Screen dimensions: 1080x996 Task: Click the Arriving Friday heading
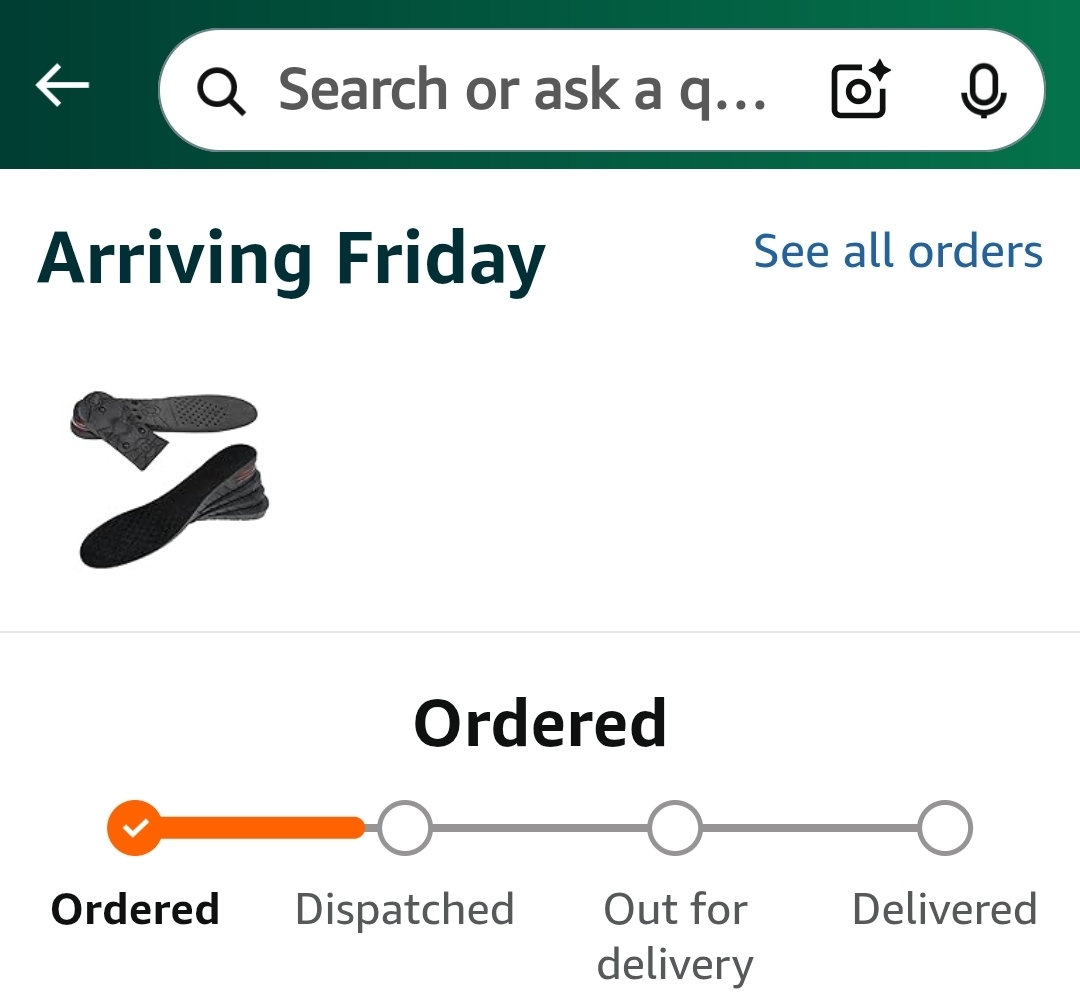[x=291, y=257]
